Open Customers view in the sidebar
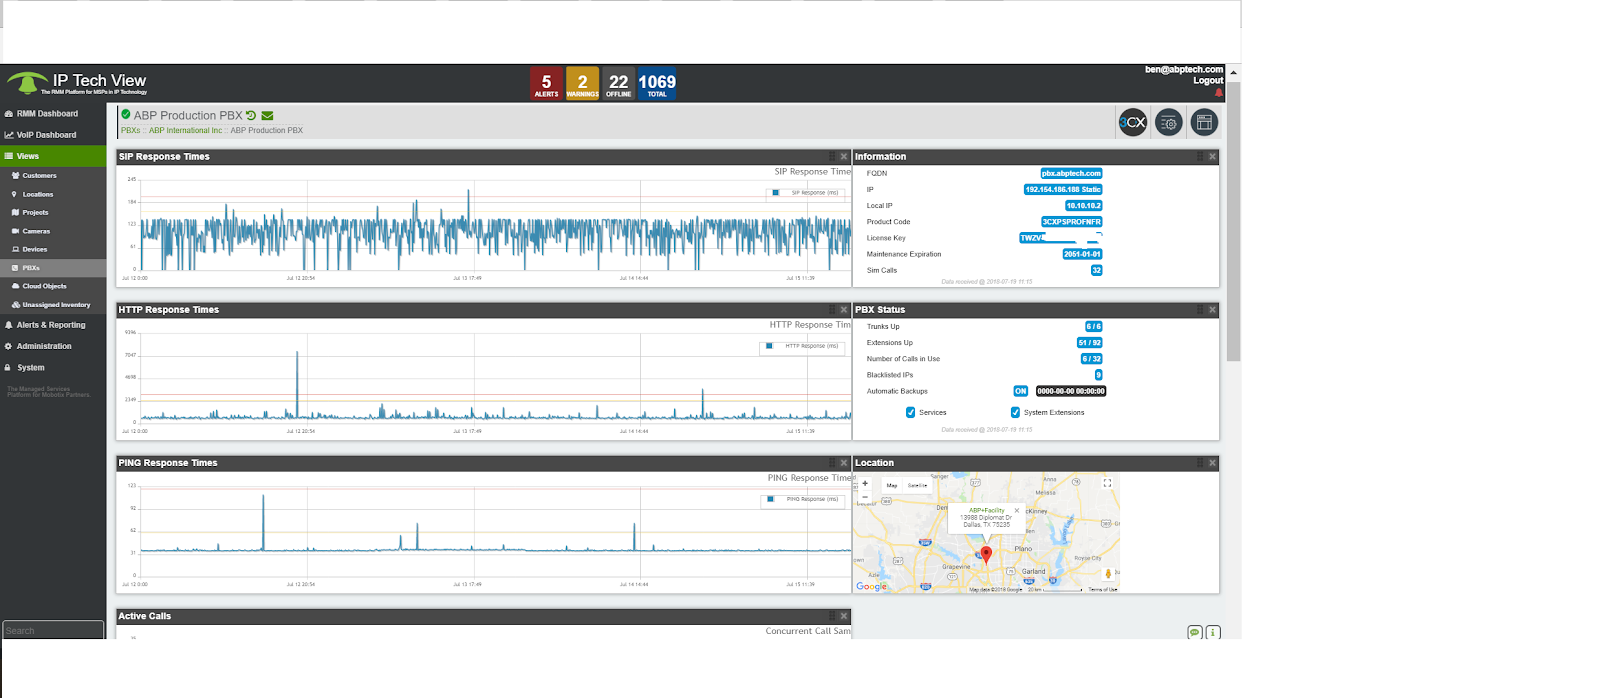1600x698 pixels. (53, 176)
